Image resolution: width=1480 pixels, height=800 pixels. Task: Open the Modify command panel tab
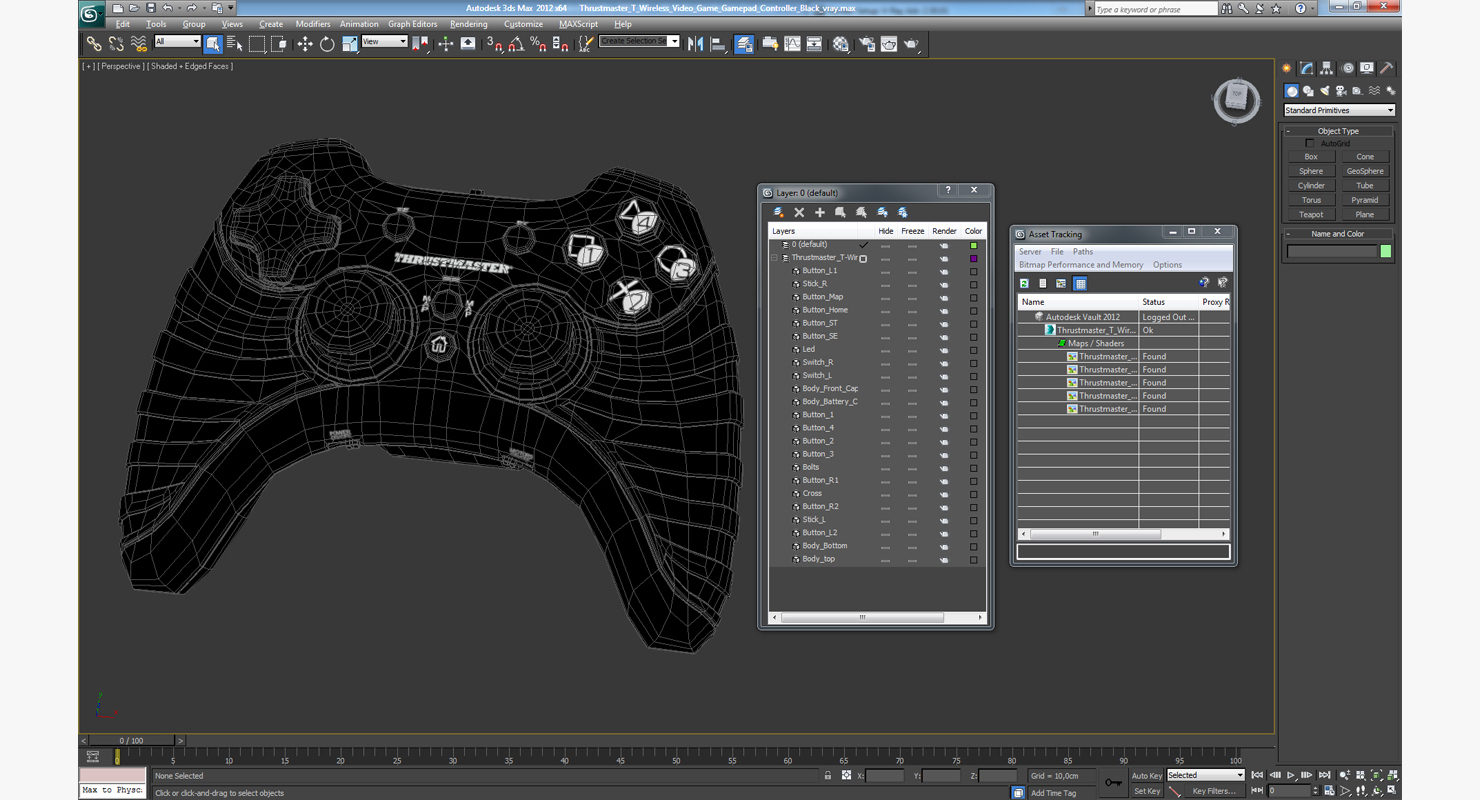tap(1306, 69)
